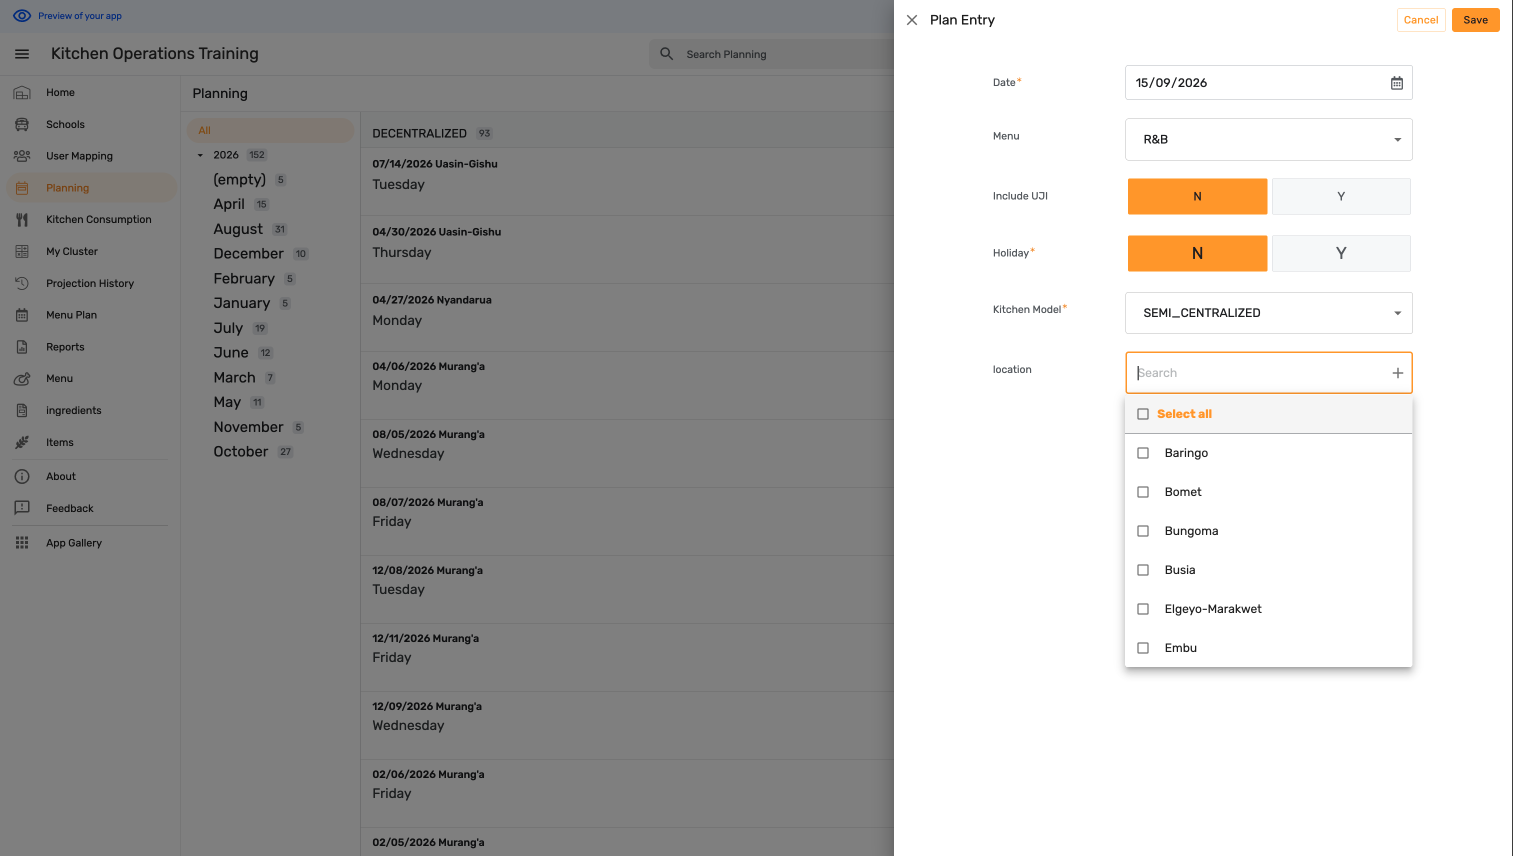
Task: Check the Bomet location checkbox
Action: coord(1143,492)
